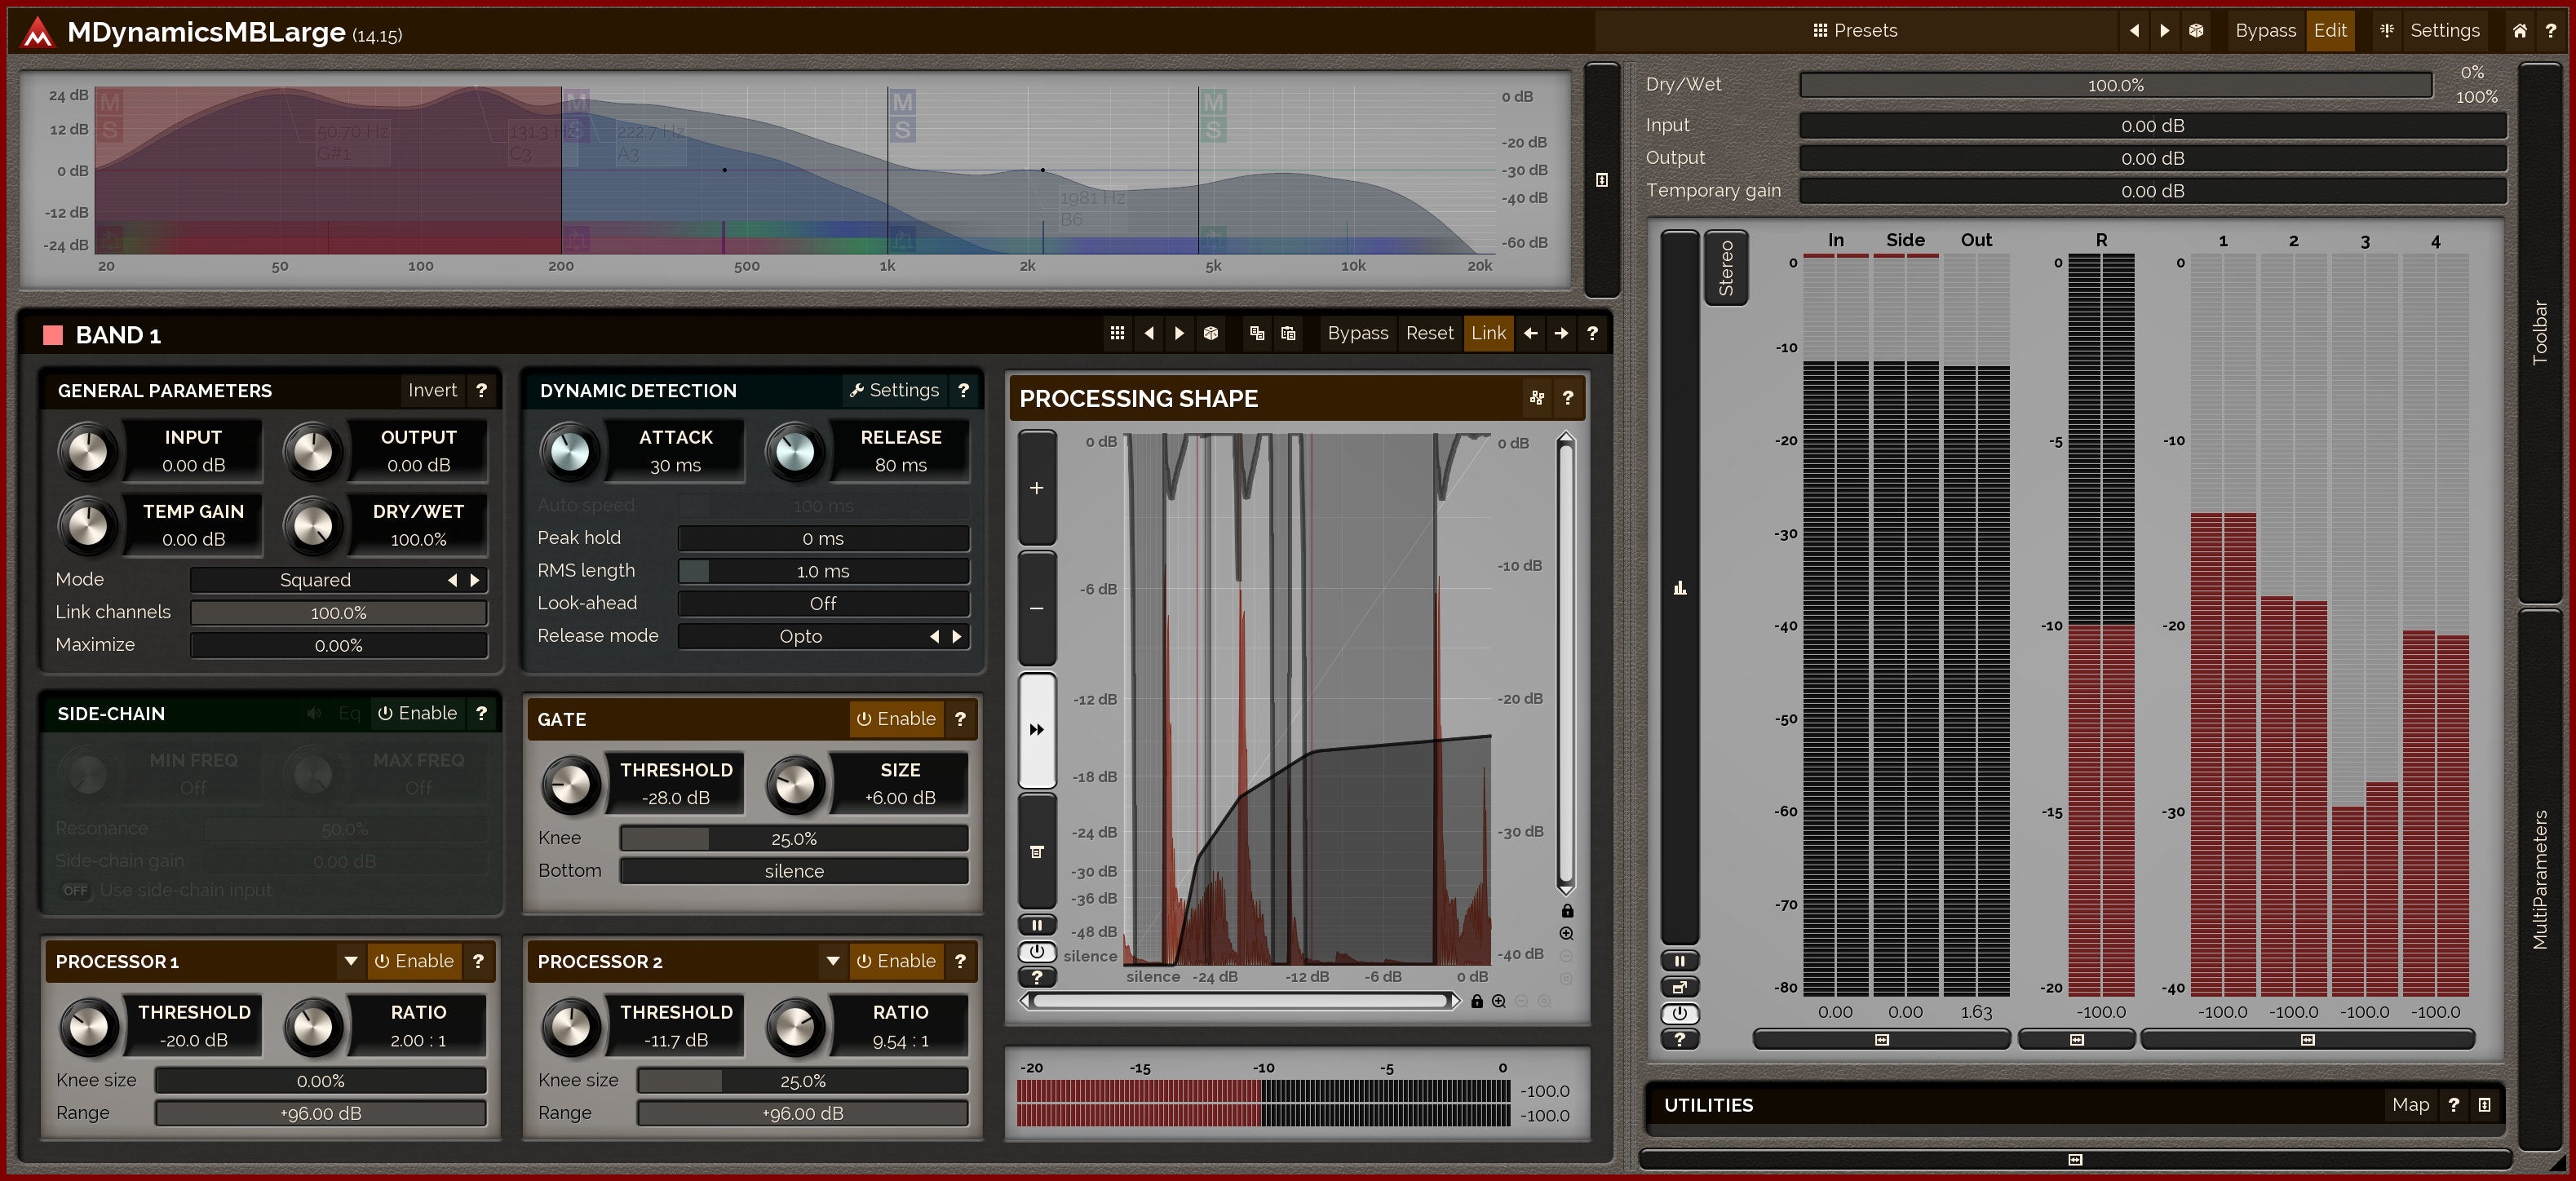Adjust the Dry/Wet slider at the top right

tap(2115, 86)
